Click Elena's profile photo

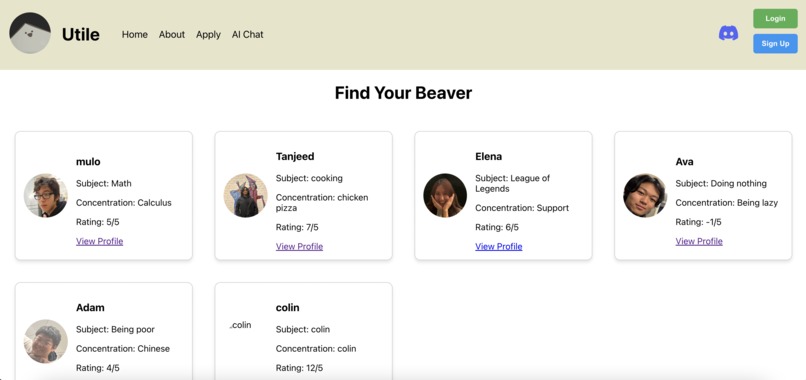pyautogui.click(x=445, y=195)
